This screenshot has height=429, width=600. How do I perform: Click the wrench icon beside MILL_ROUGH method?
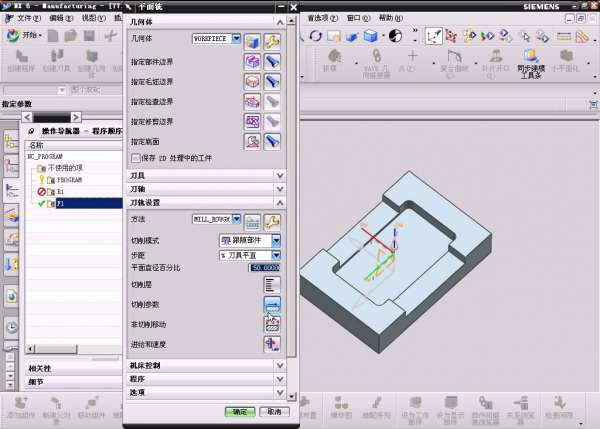coord(272,220)
